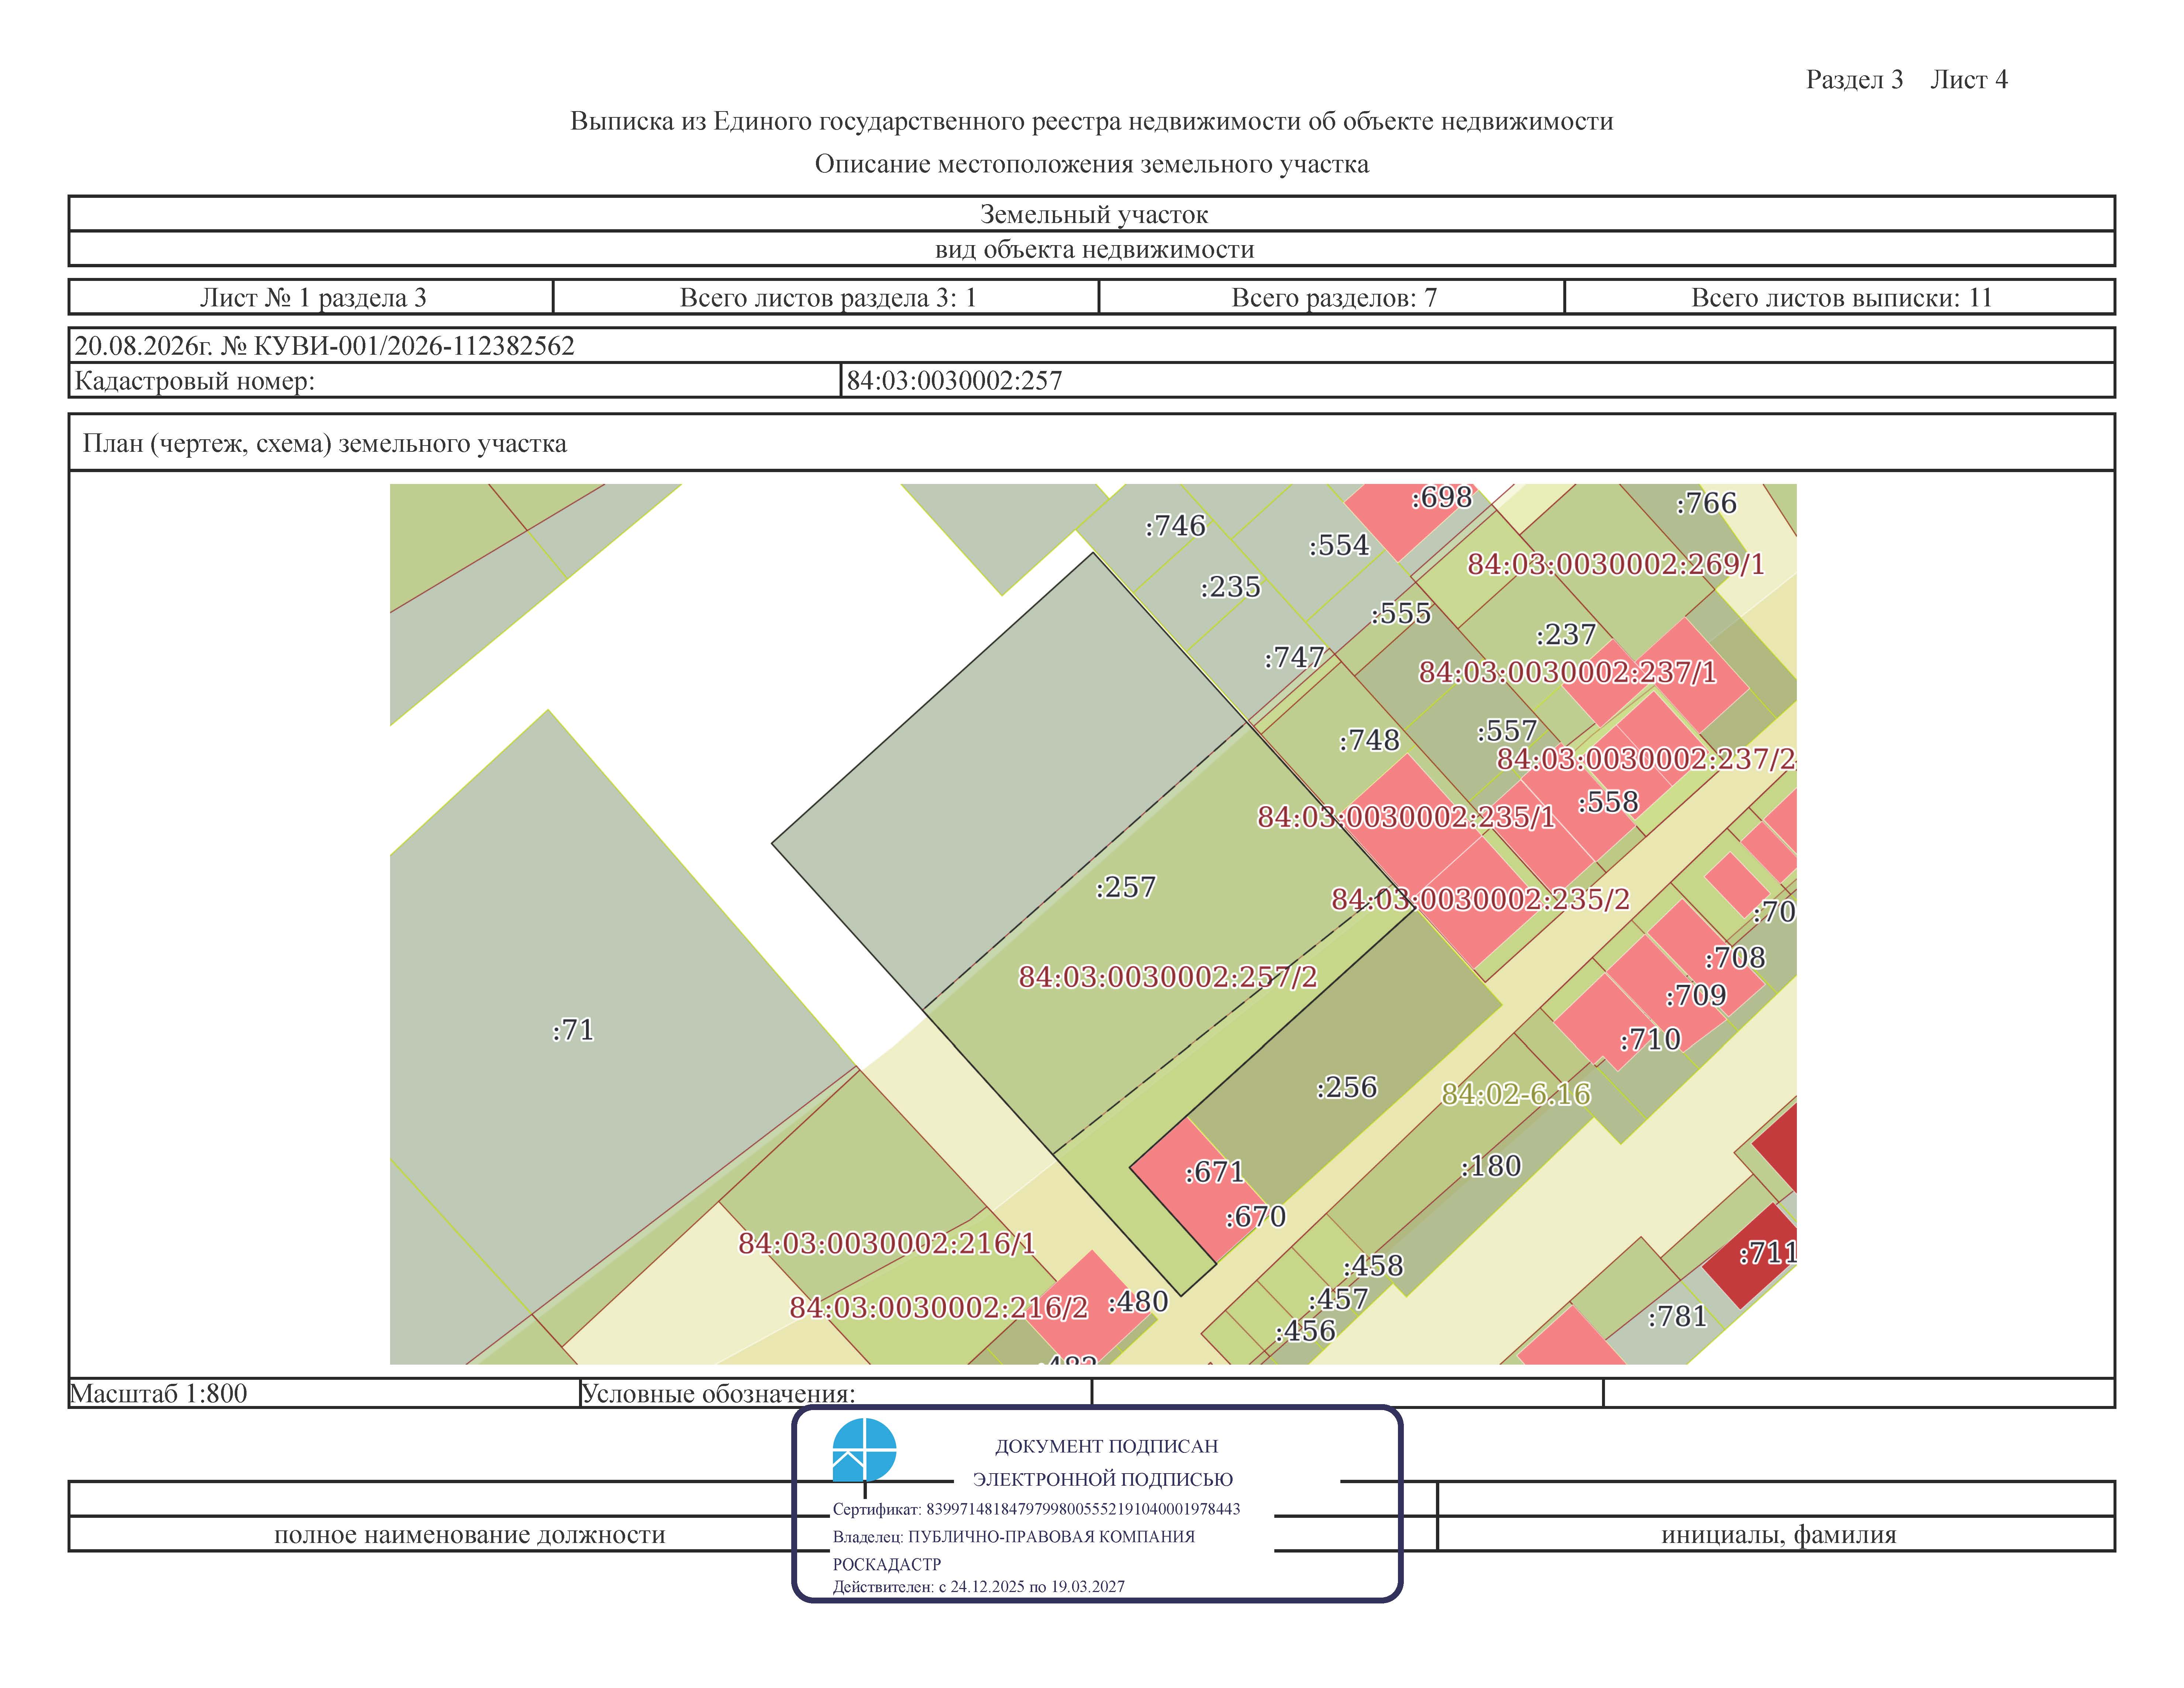
Task: Click building label ':710' on the map
Action: [x=1651, y=1040]
